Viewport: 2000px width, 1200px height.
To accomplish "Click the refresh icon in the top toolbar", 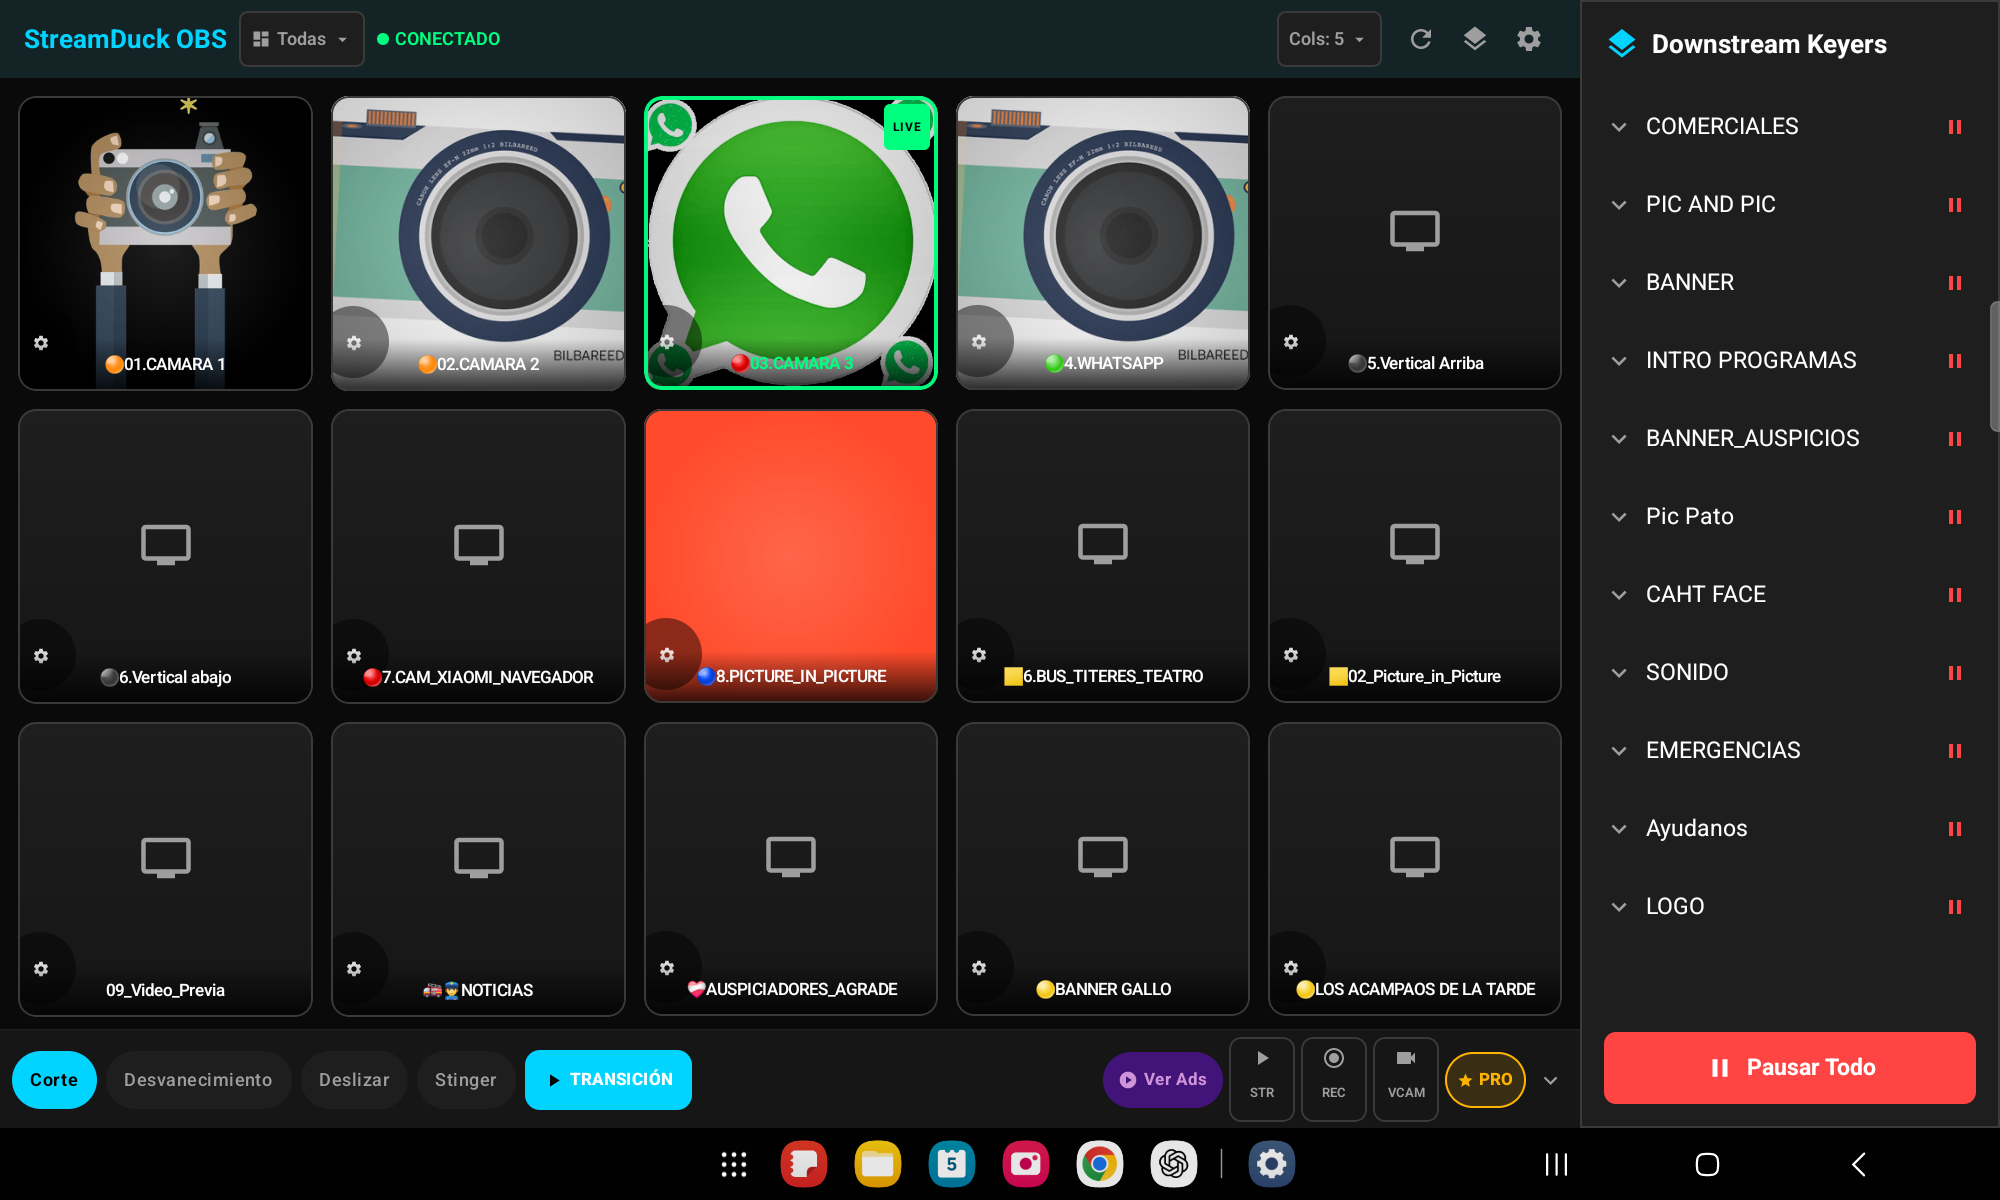I will tap(1421, 39).
